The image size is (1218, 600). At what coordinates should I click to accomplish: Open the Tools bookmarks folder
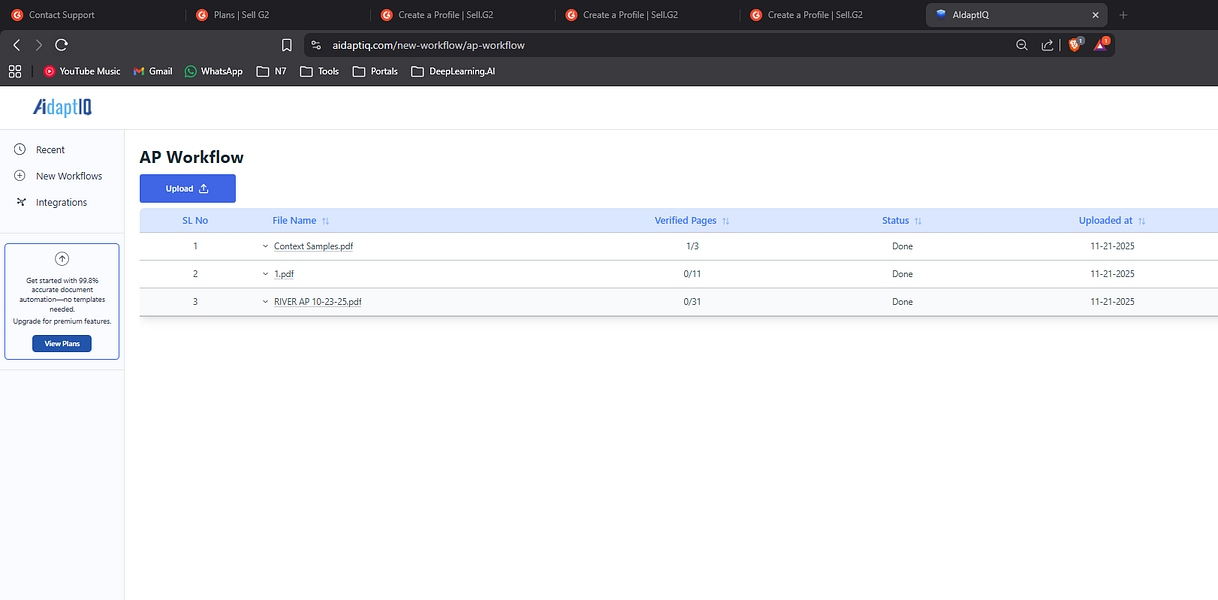tap(320, 71)
